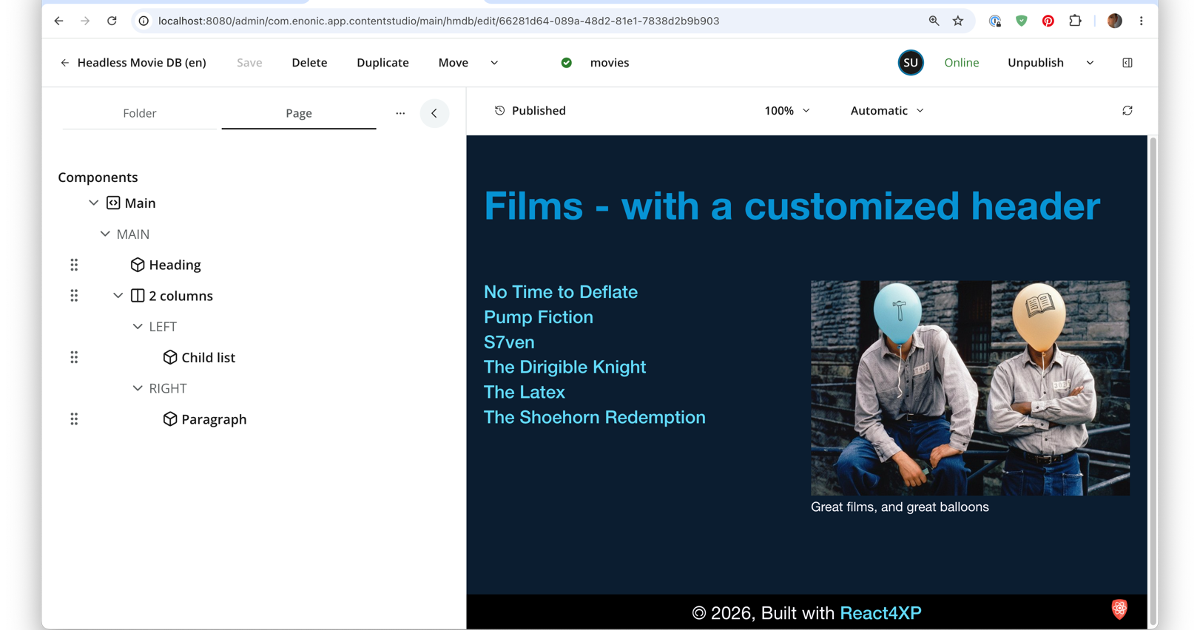Image resolution: width=1200 pixels, height=630 pixels.
Task: Open the Chrome three-dot menu
Action: point(1141,21)
